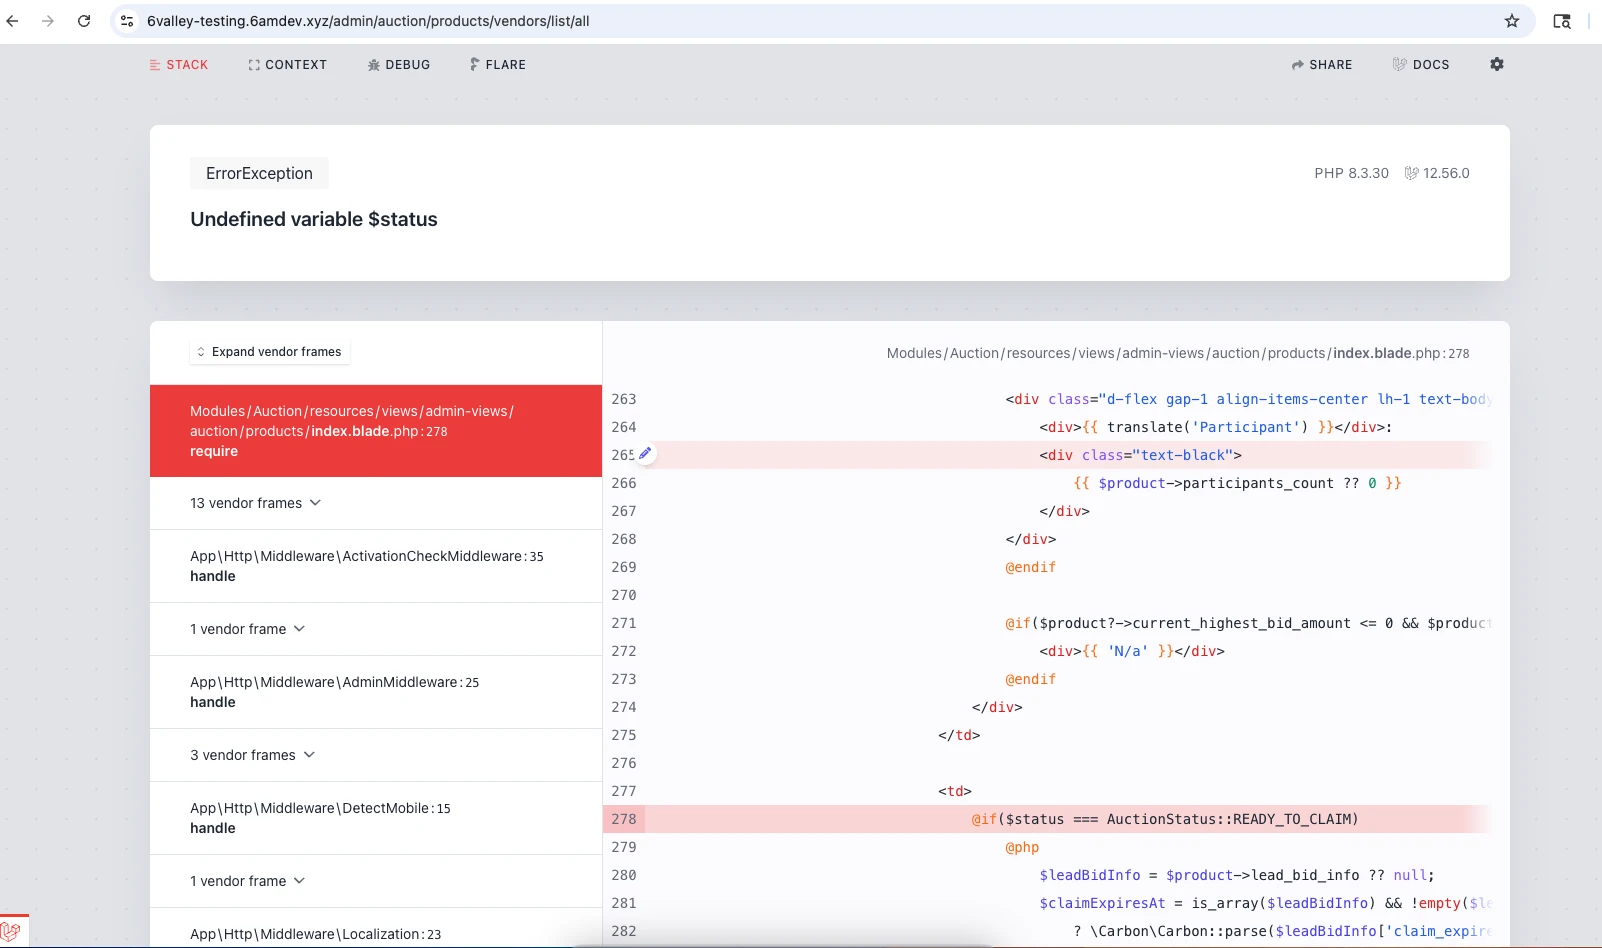This screenshot has width=1602, height=948.
Task: Bookmark this page with the star icon
Action: coord(1512,21)
